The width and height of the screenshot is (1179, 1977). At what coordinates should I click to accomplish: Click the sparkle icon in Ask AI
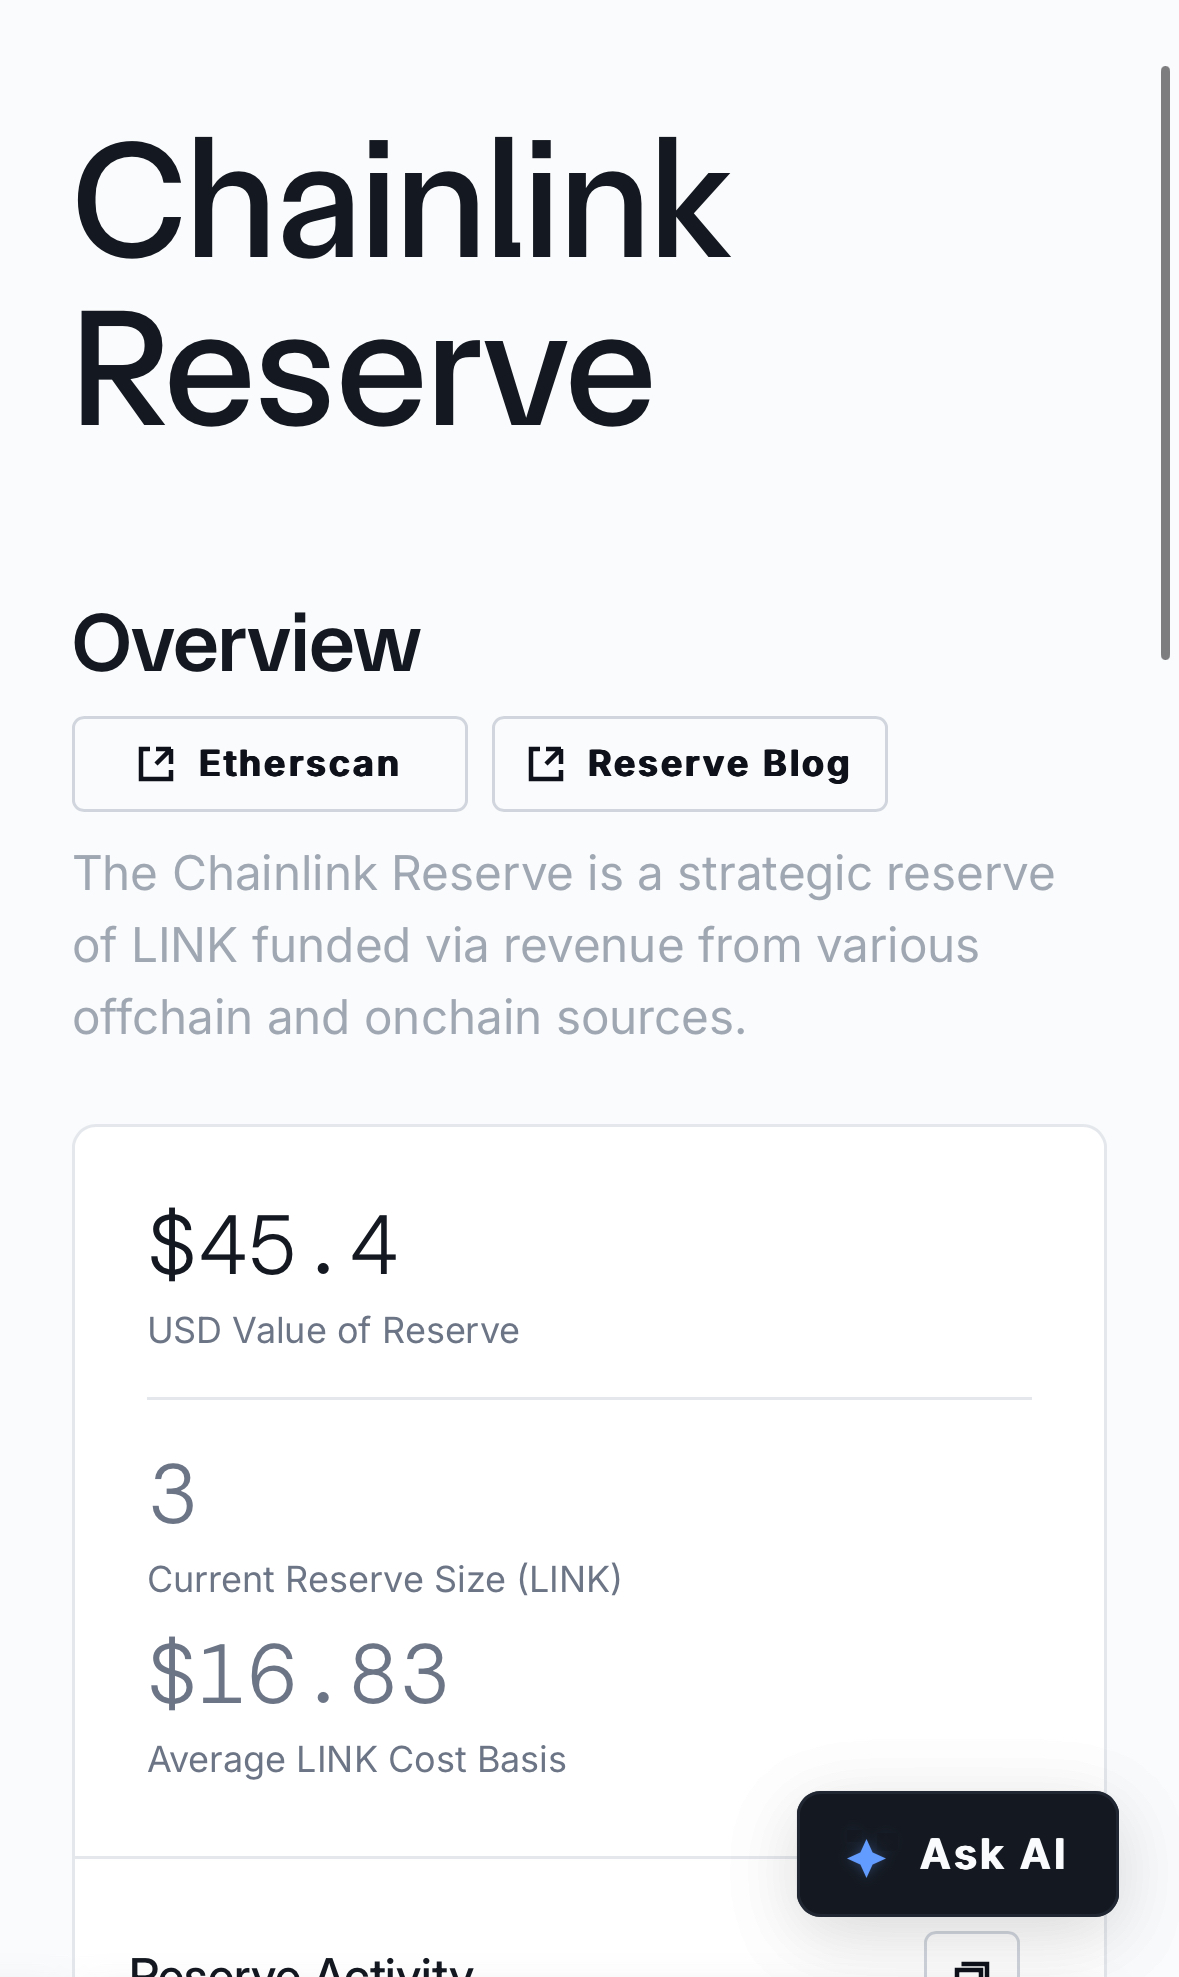(x=866, y=1858)
